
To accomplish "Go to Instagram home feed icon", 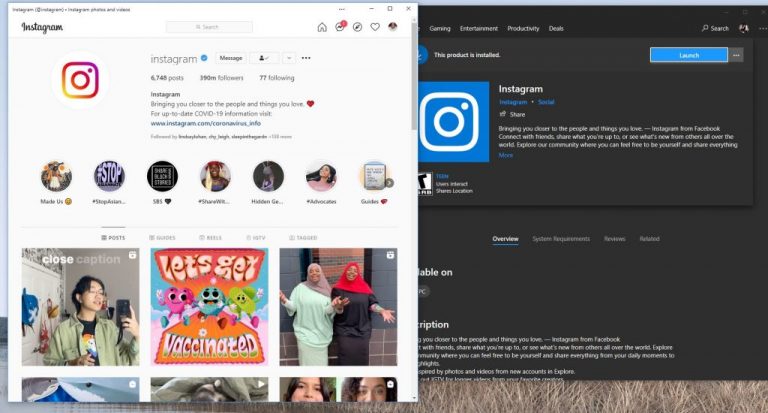I will coord(322,27).
